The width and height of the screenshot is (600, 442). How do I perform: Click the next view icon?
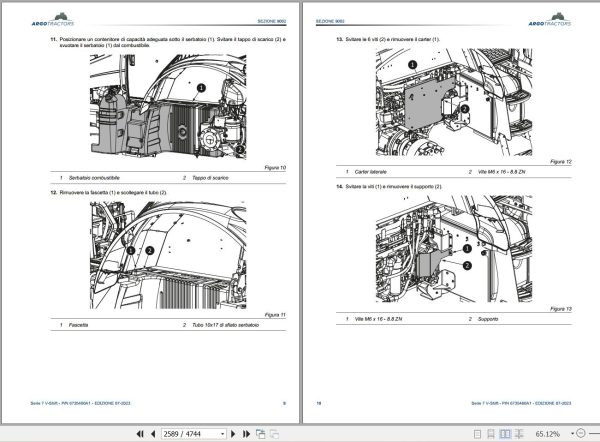coord(274,434)
